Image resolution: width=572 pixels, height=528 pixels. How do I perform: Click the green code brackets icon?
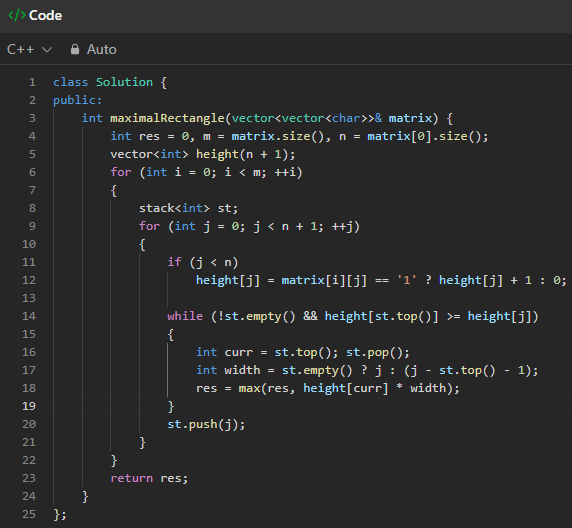[x=17, y=15]
